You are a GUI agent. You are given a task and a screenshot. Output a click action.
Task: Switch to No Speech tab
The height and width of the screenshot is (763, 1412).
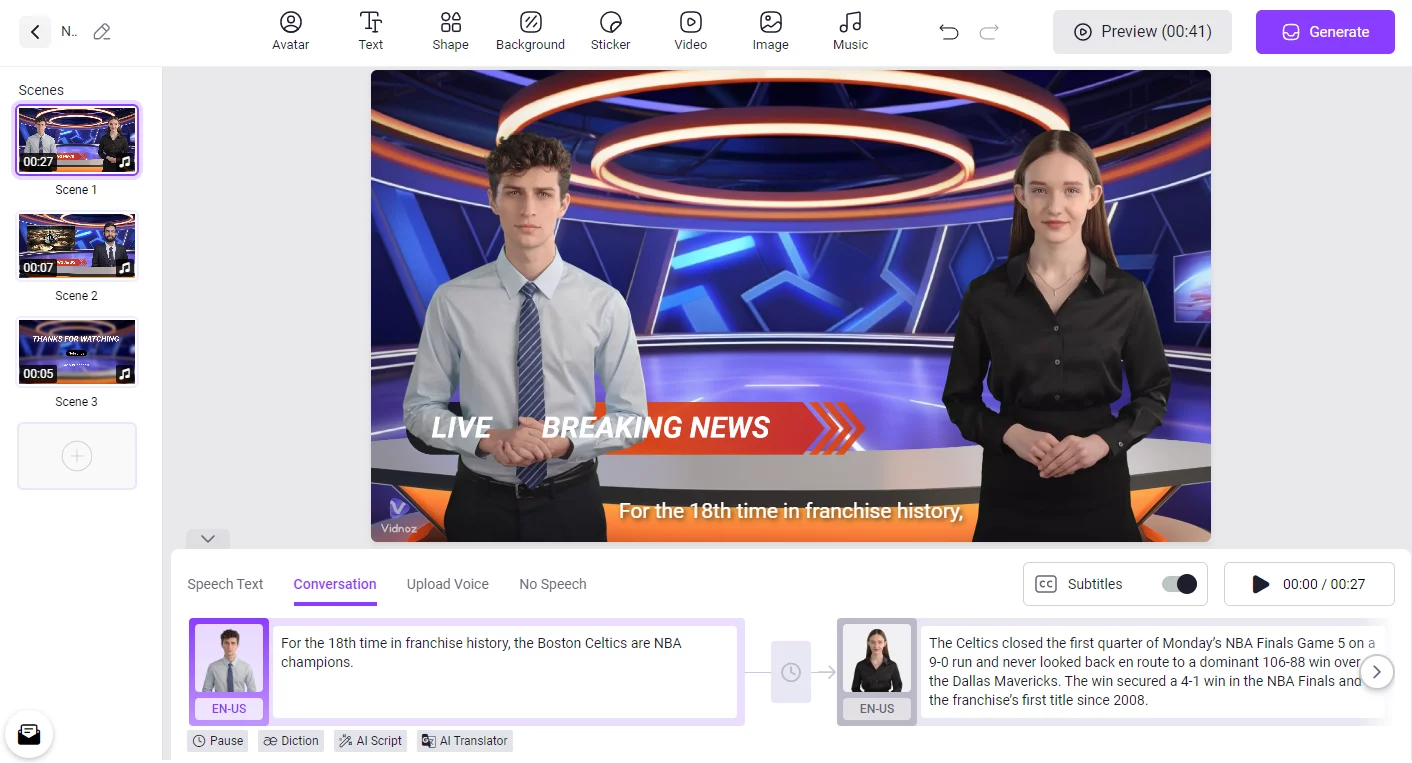[x=553, y=584]
